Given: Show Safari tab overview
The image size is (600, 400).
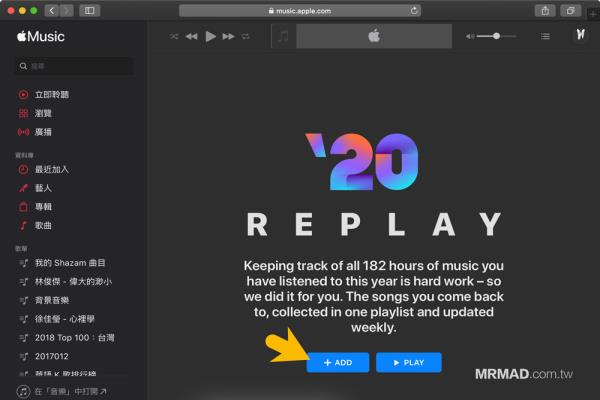Looking at the screenshot, I should 571,11.
